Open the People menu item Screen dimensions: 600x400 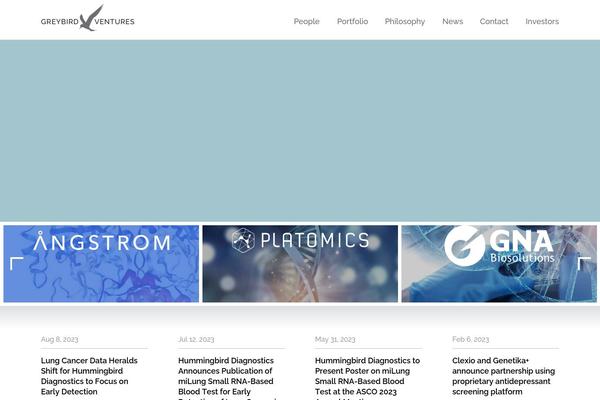click(x=307, y=21)
